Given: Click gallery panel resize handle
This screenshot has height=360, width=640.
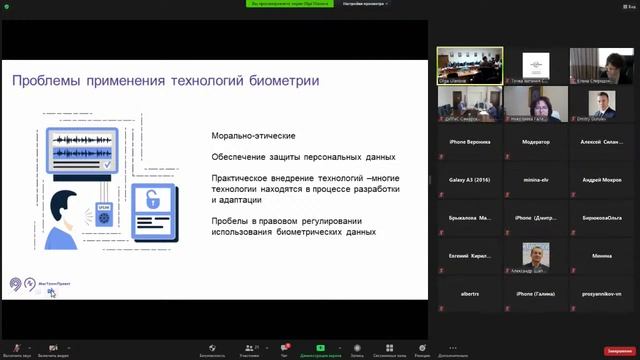Looking at the screenshot, I should [x=430, y=180].
